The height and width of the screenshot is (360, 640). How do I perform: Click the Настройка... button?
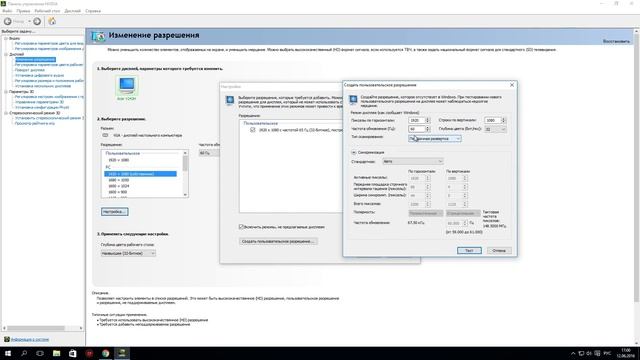coord(115,212)
